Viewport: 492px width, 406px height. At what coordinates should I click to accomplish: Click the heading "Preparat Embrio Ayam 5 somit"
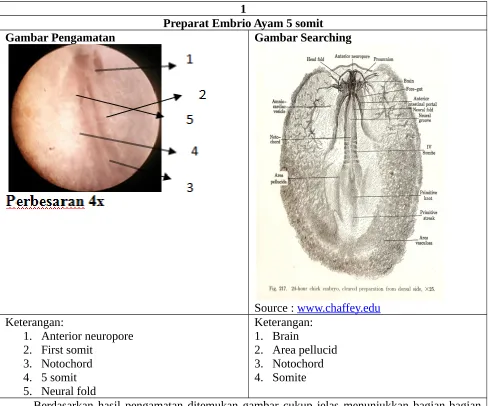coord(243,23)
